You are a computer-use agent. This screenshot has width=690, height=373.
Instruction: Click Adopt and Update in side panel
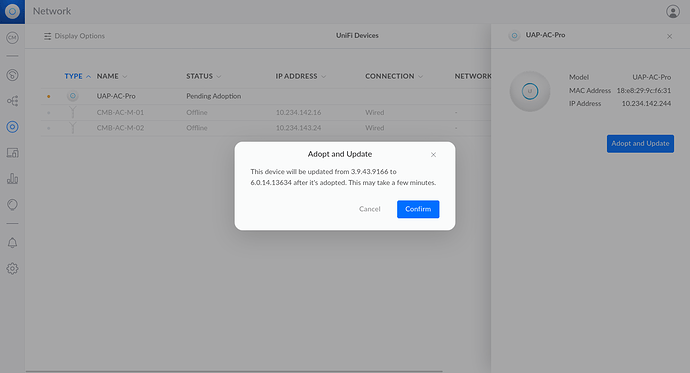pyautogui.click(x=640, y=144)
